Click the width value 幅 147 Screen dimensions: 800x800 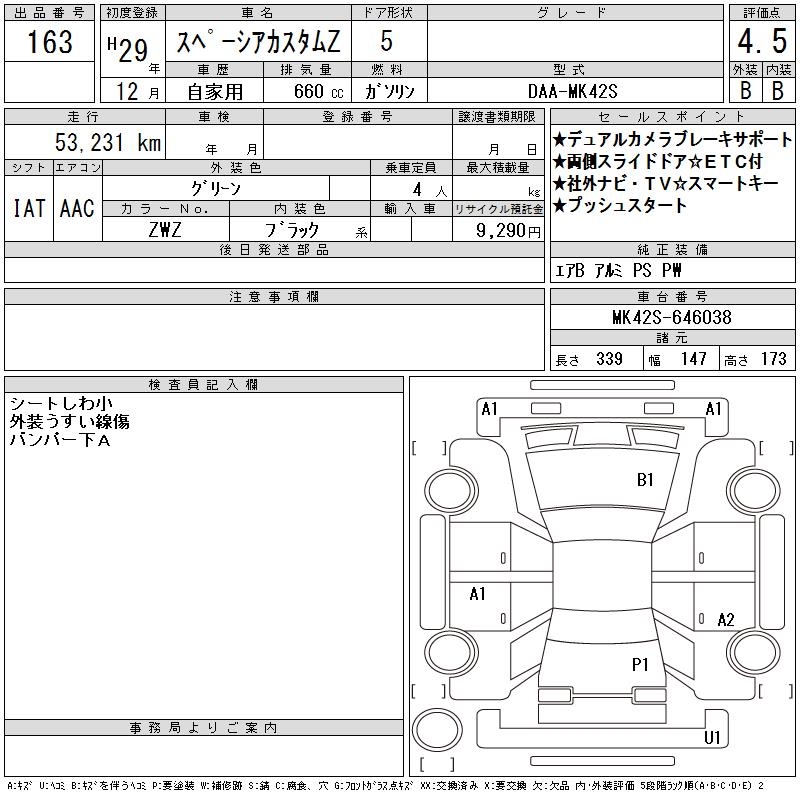(x=678, y=359)
